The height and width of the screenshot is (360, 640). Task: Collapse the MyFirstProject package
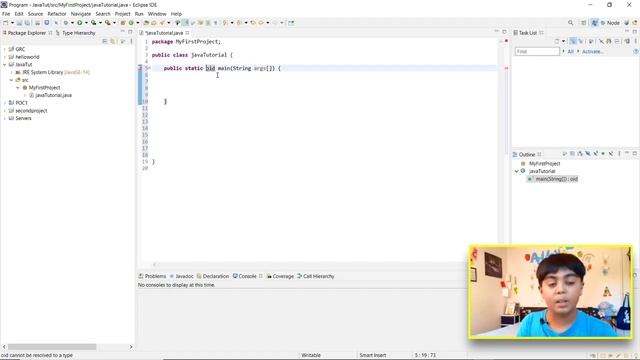coord(18,88)
